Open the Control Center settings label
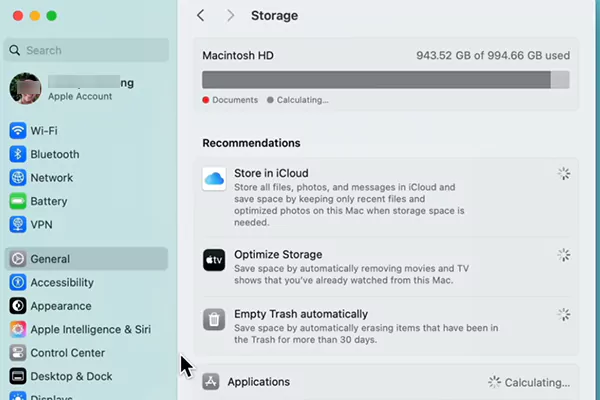This screenshot has height=400, width=600. point(68,353)
